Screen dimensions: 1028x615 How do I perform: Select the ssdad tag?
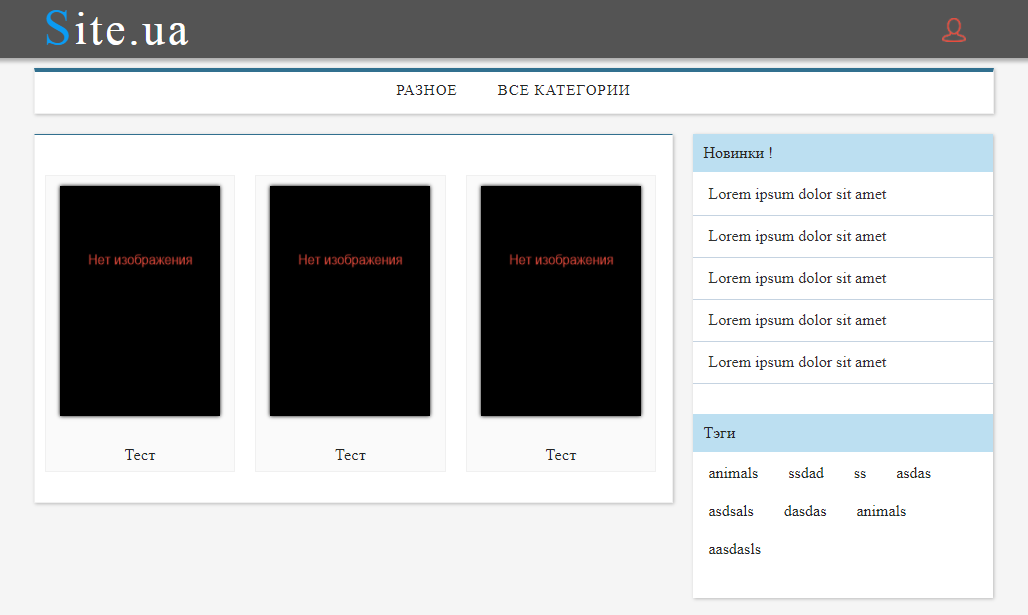point(806,473)
